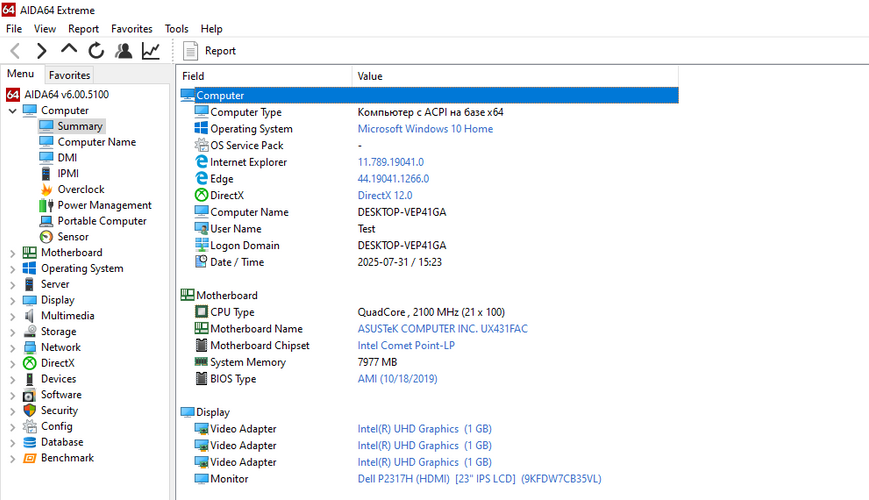
Task: Select the Date / Time row
Action: pos(430,262)
